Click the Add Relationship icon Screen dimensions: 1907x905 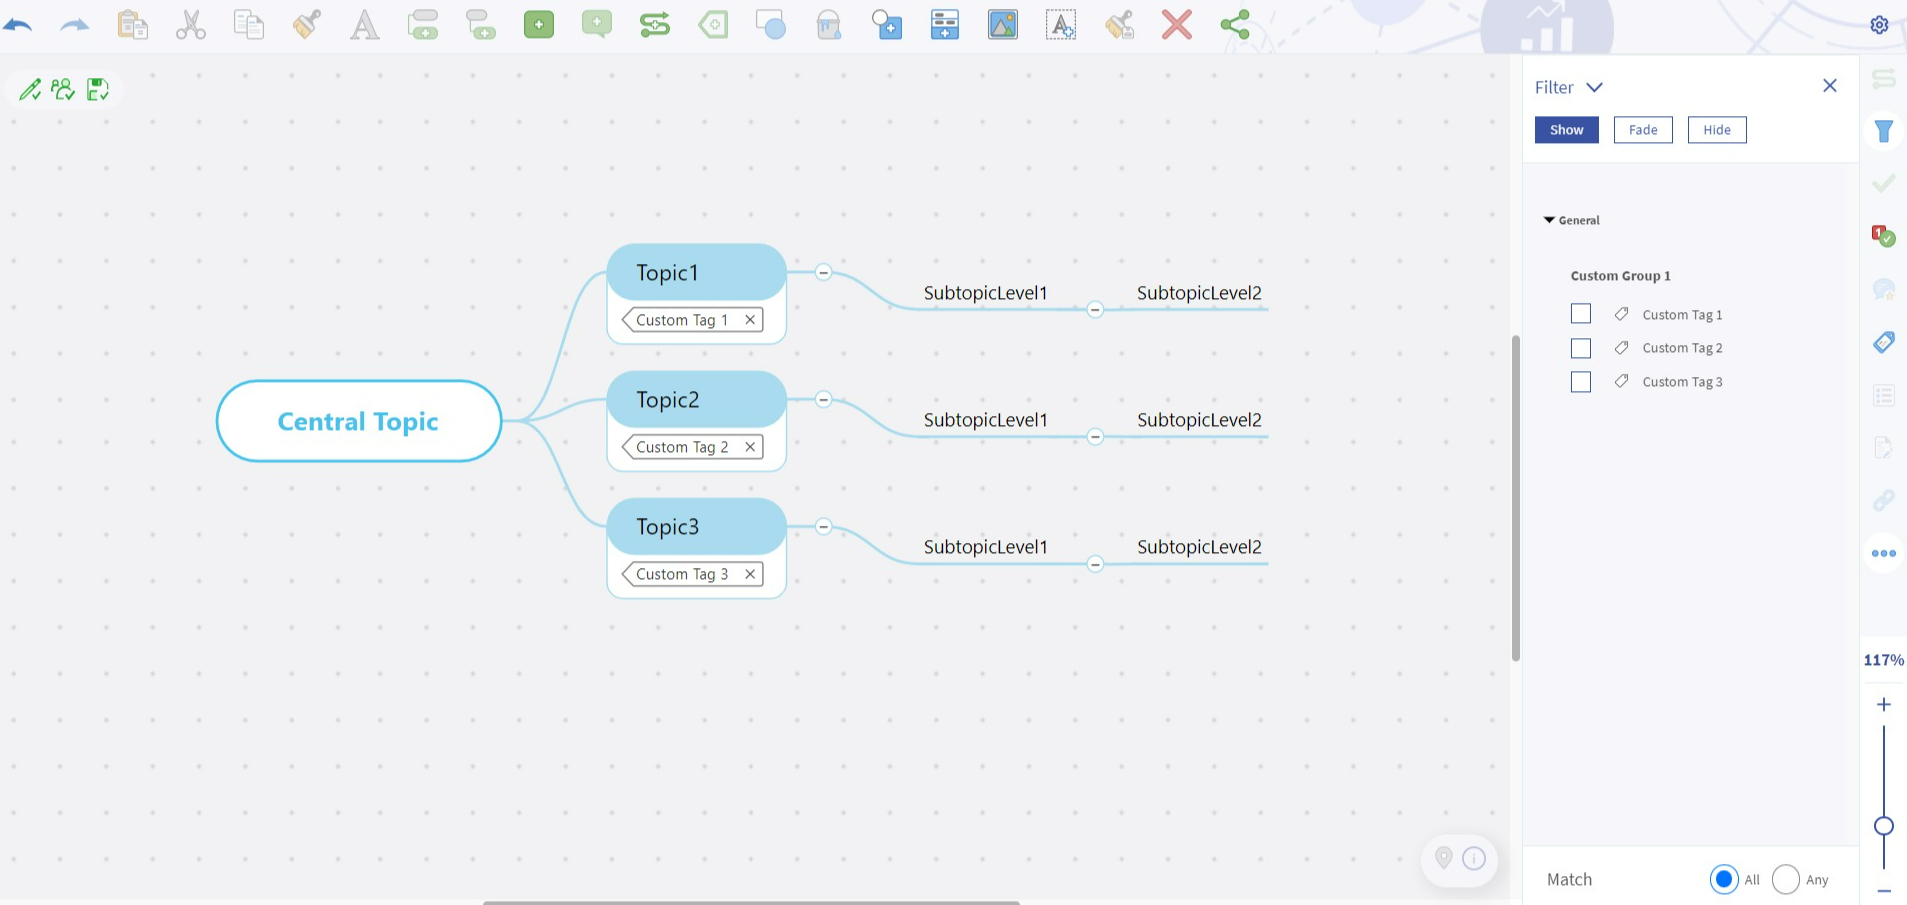click(x=654, y=25)
